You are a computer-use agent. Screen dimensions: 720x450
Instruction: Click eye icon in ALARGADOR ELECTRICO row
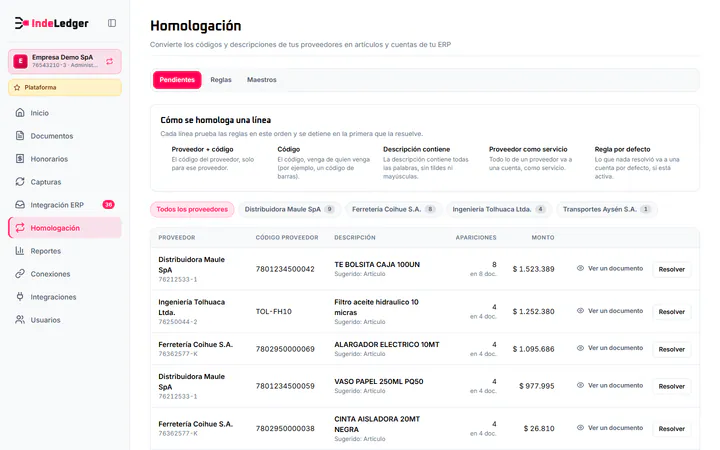click(580, 348)
